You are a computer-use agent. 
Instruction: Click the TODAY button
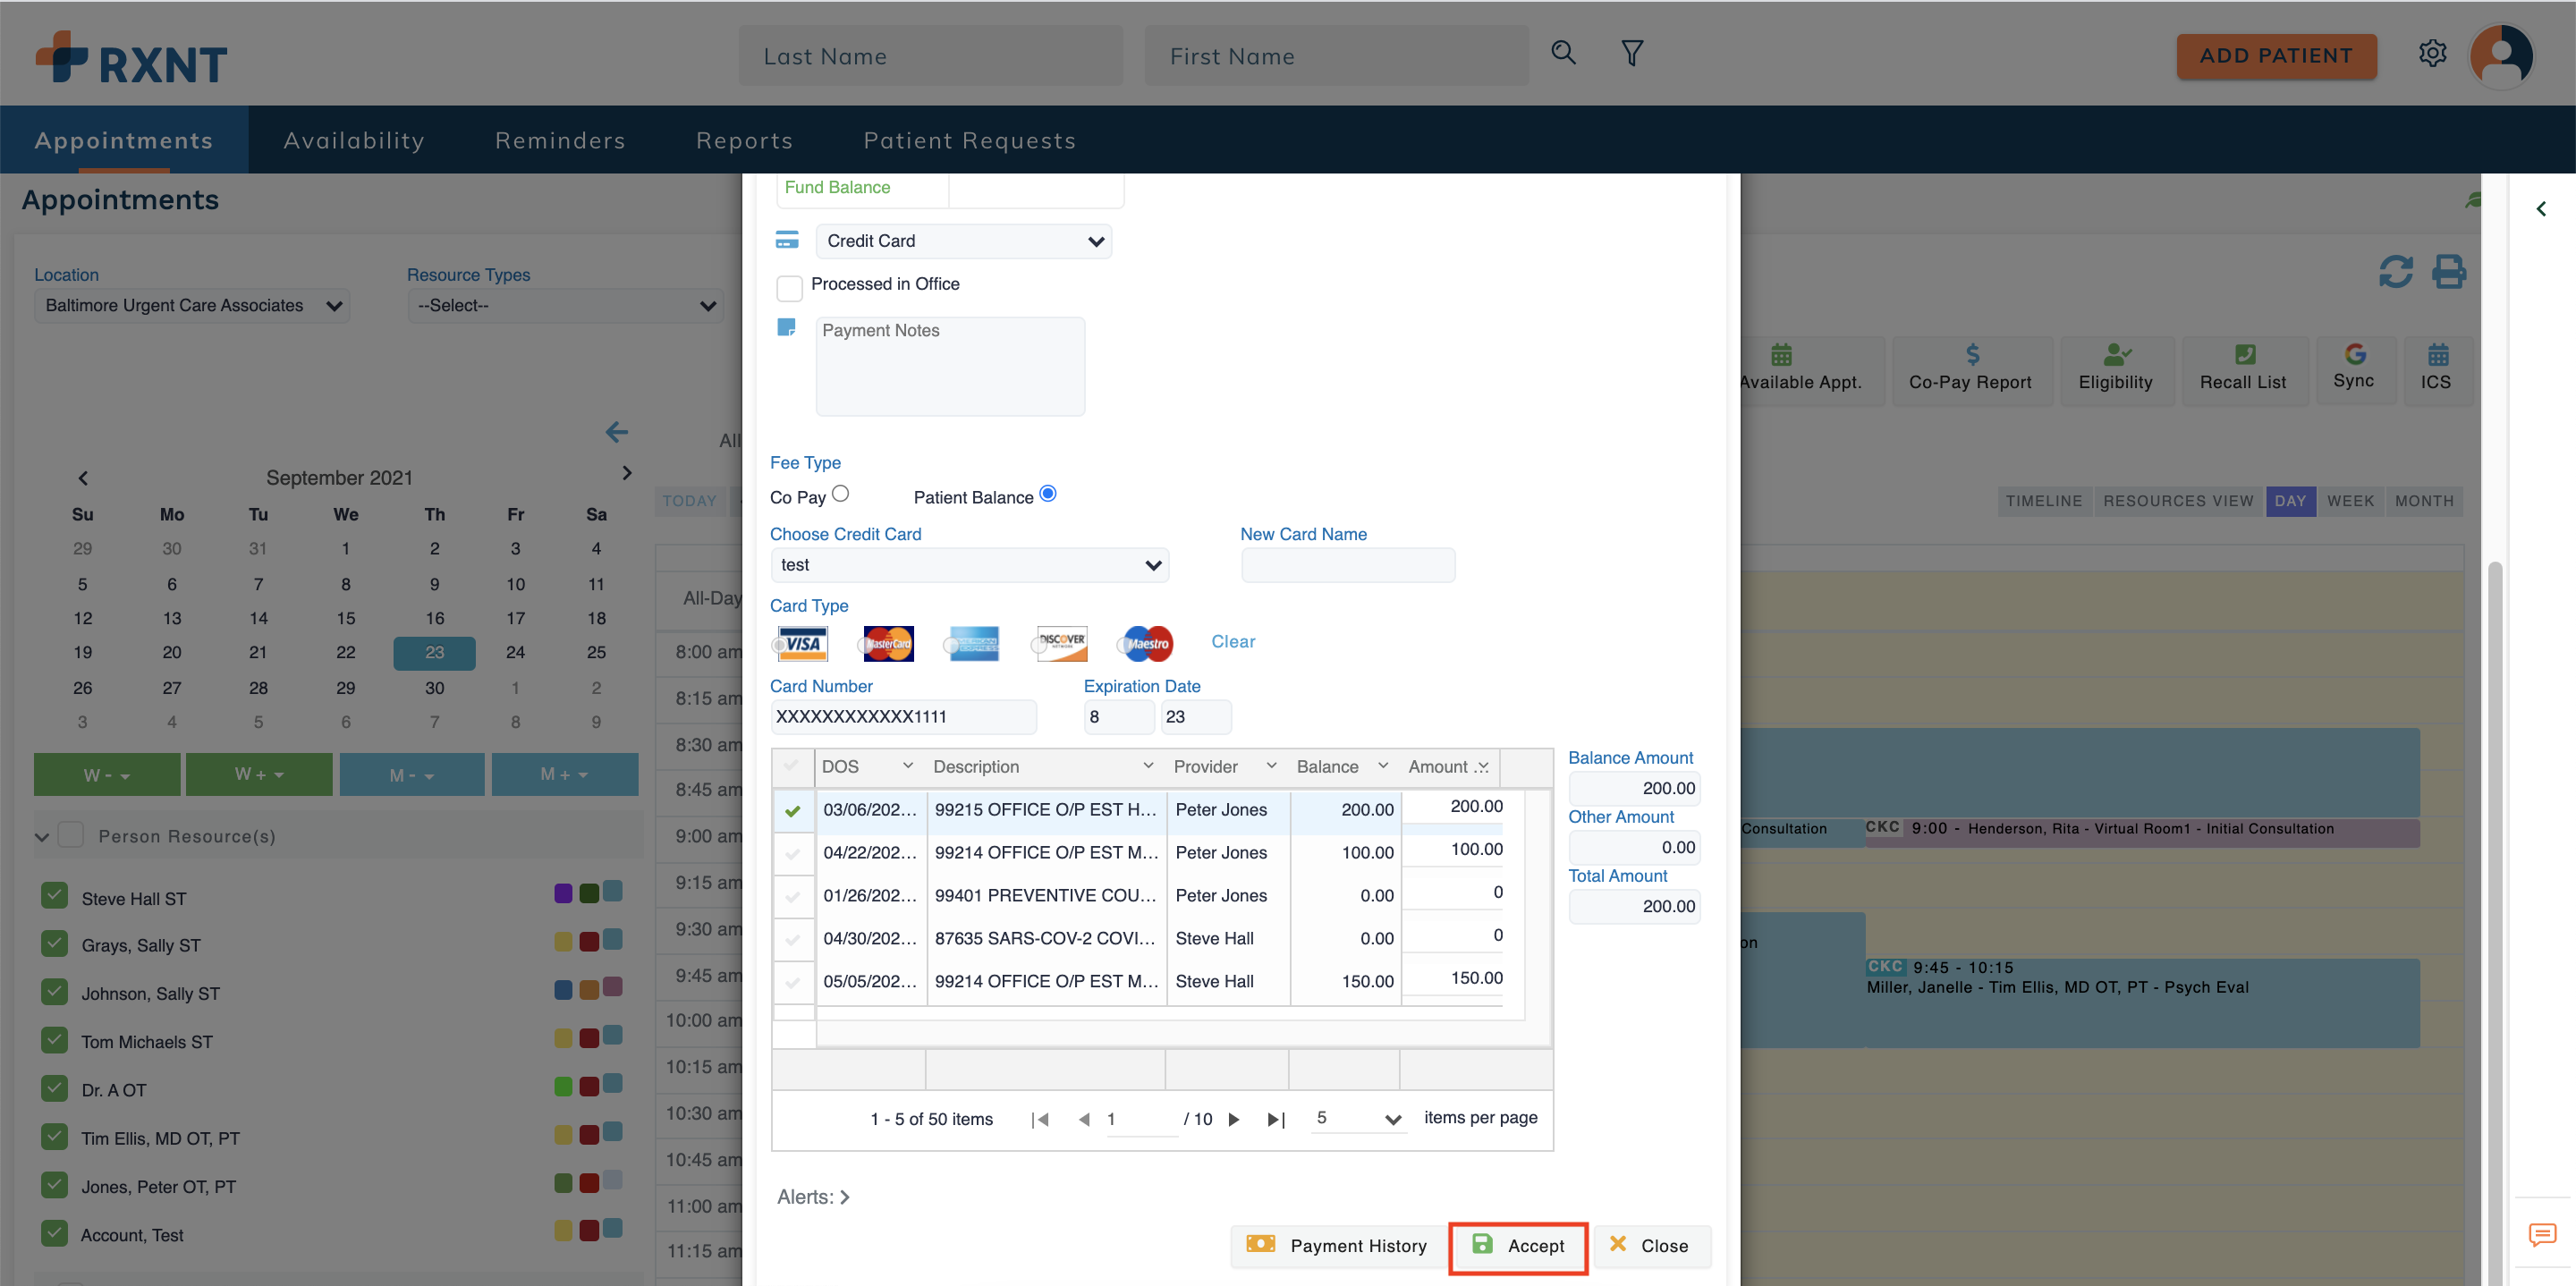tap(689, 501)
